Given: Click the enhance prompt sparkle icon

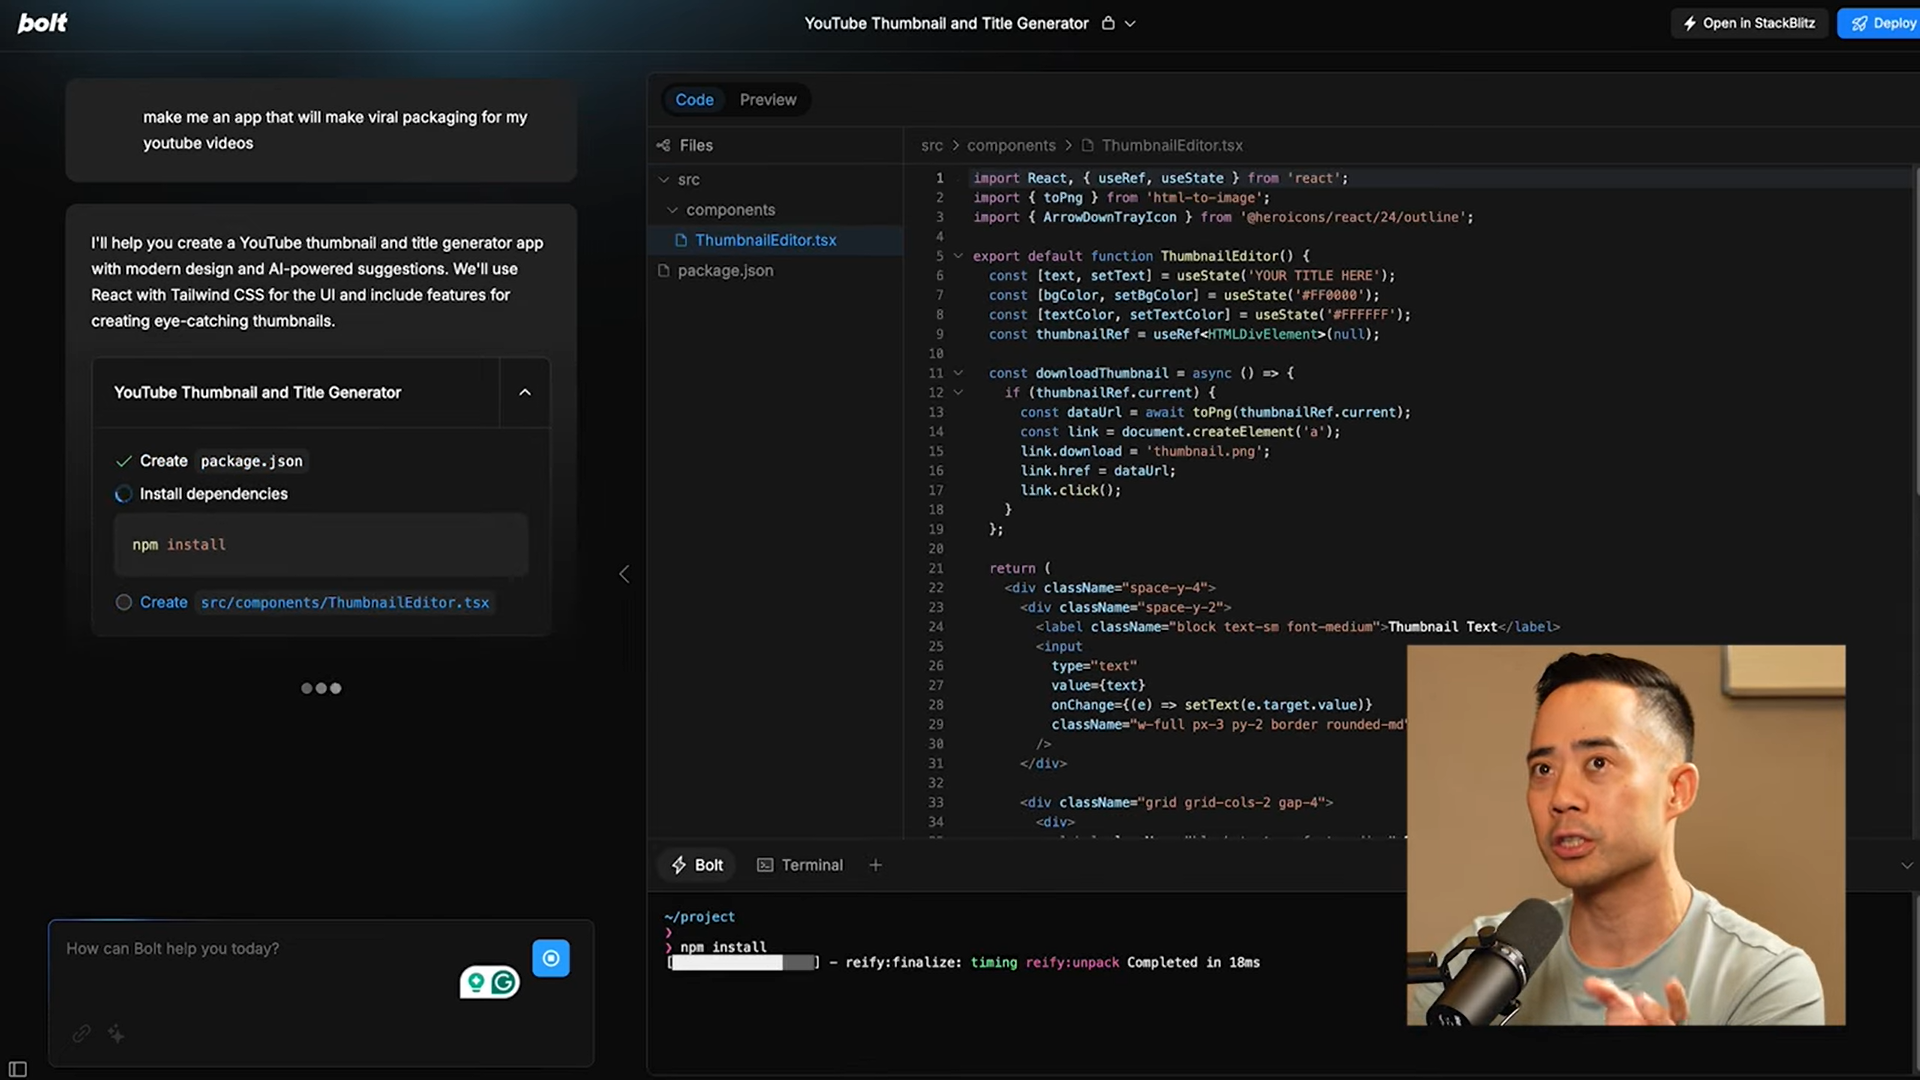Looking at the screenshot, I should point(116,1033).
